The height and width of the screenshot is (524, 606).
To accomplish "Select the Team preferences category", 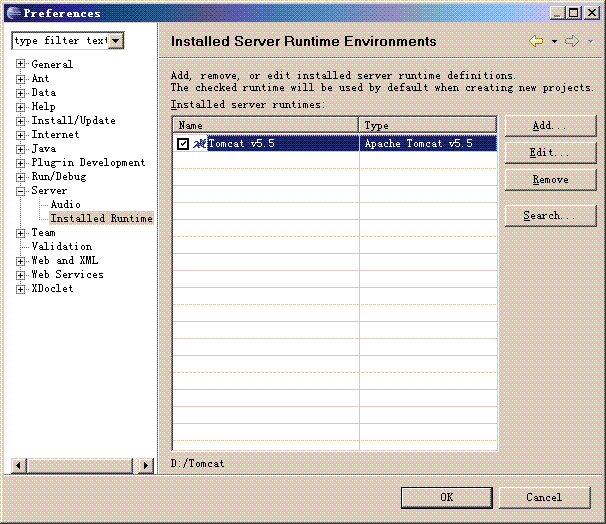I will pyautogui.click(x=43, y=233).
